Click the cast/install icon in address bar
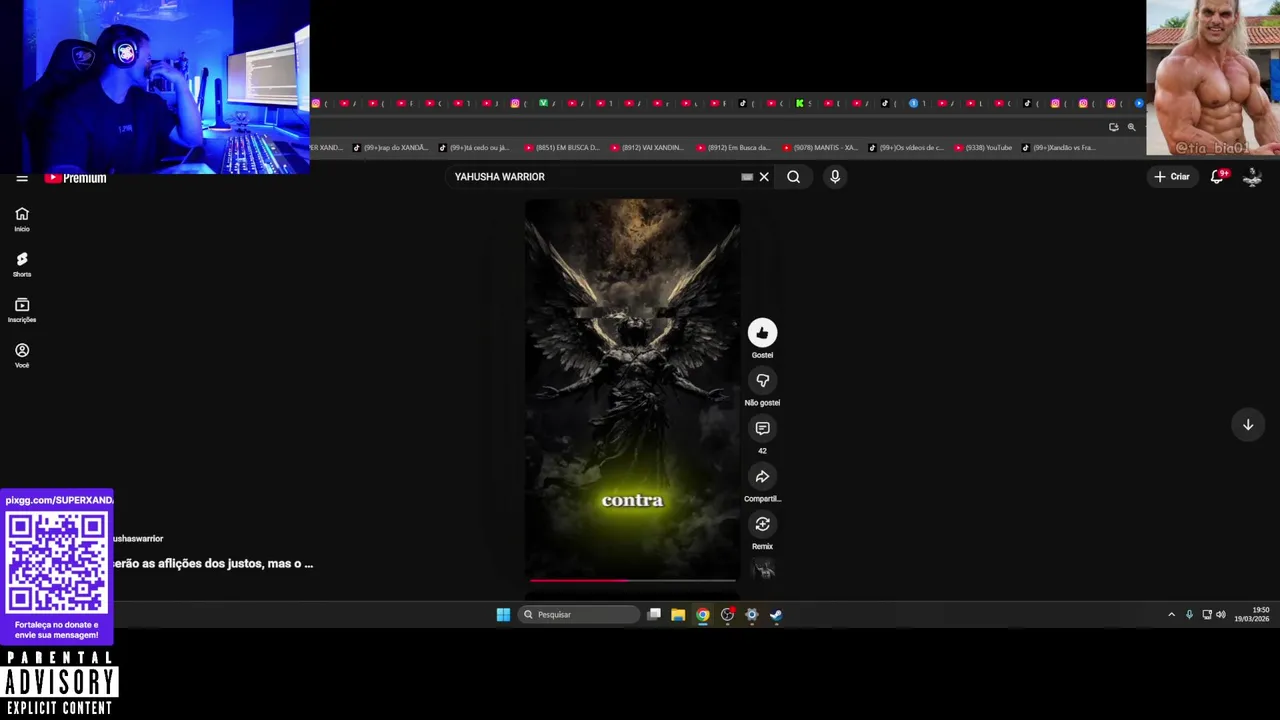The width and height of the screenshot is (1280, 720). coord(1114,127)
